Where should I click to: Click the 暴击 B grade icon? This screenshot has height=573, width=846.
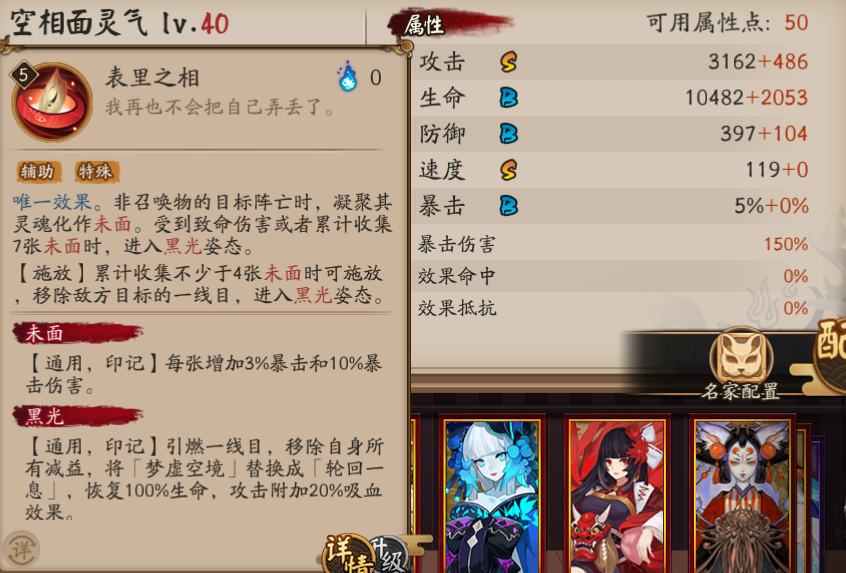(x=508, y=206)
